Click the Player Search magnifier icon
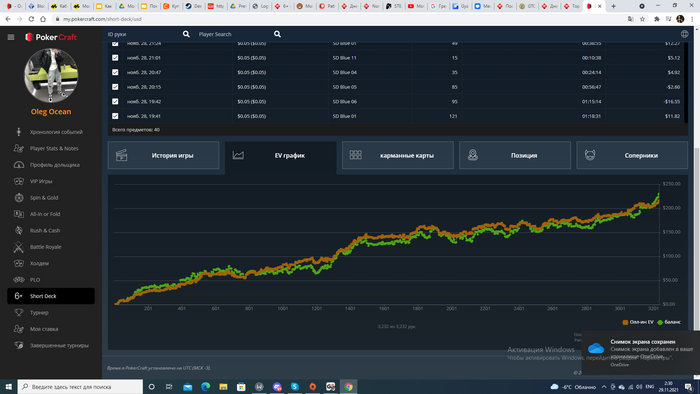 [x=277, y=34]
